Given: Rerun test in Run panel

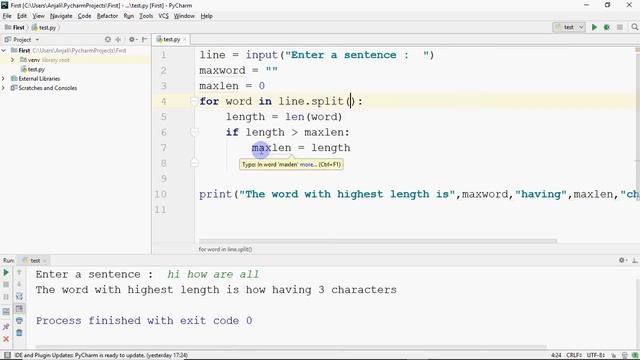Looking at the screenshot, I should click(x=6, y=272).
